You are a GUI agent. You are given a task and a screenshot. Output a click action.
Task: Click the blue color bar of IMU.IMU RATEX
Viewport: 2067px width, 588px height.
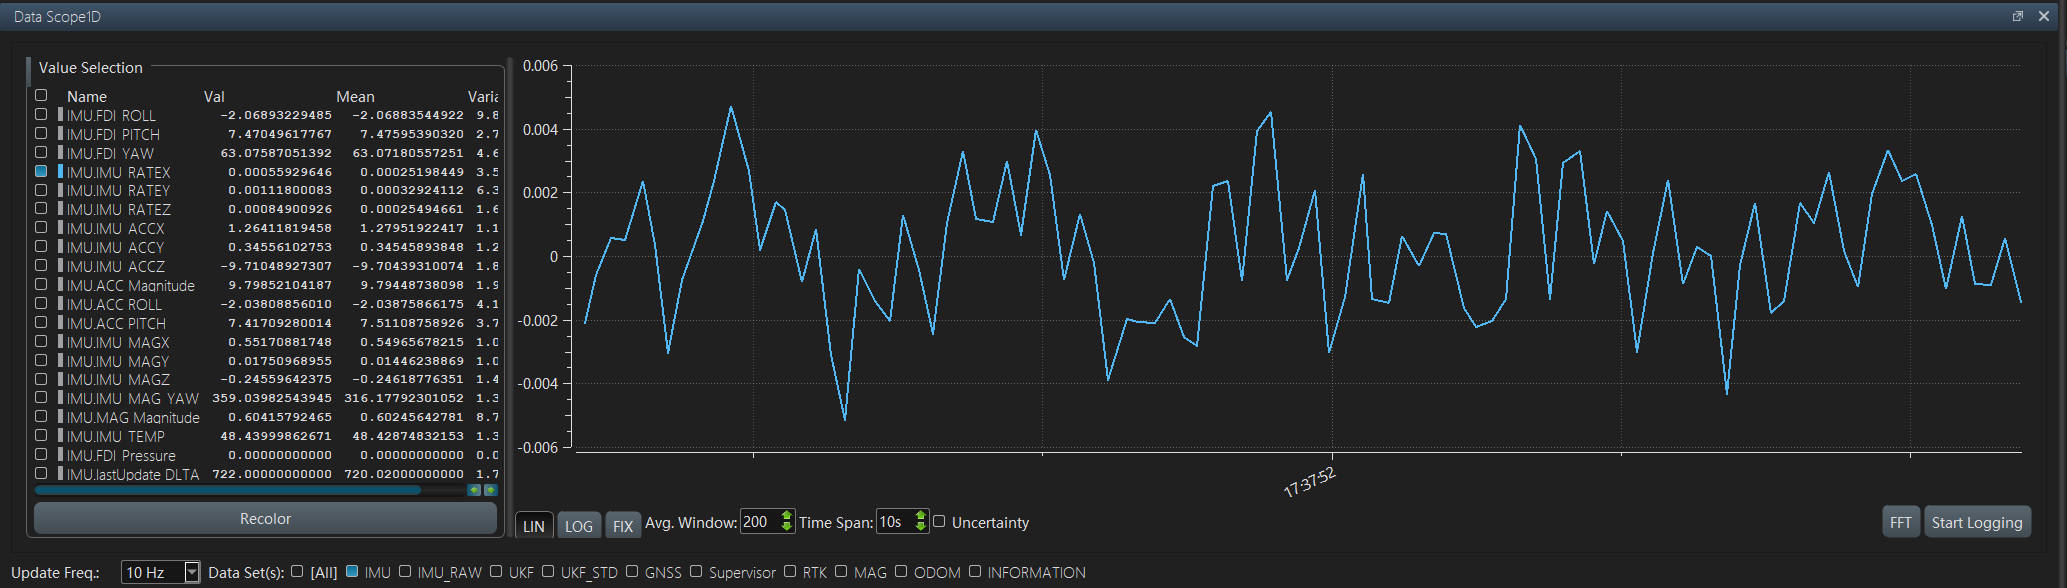60,171
